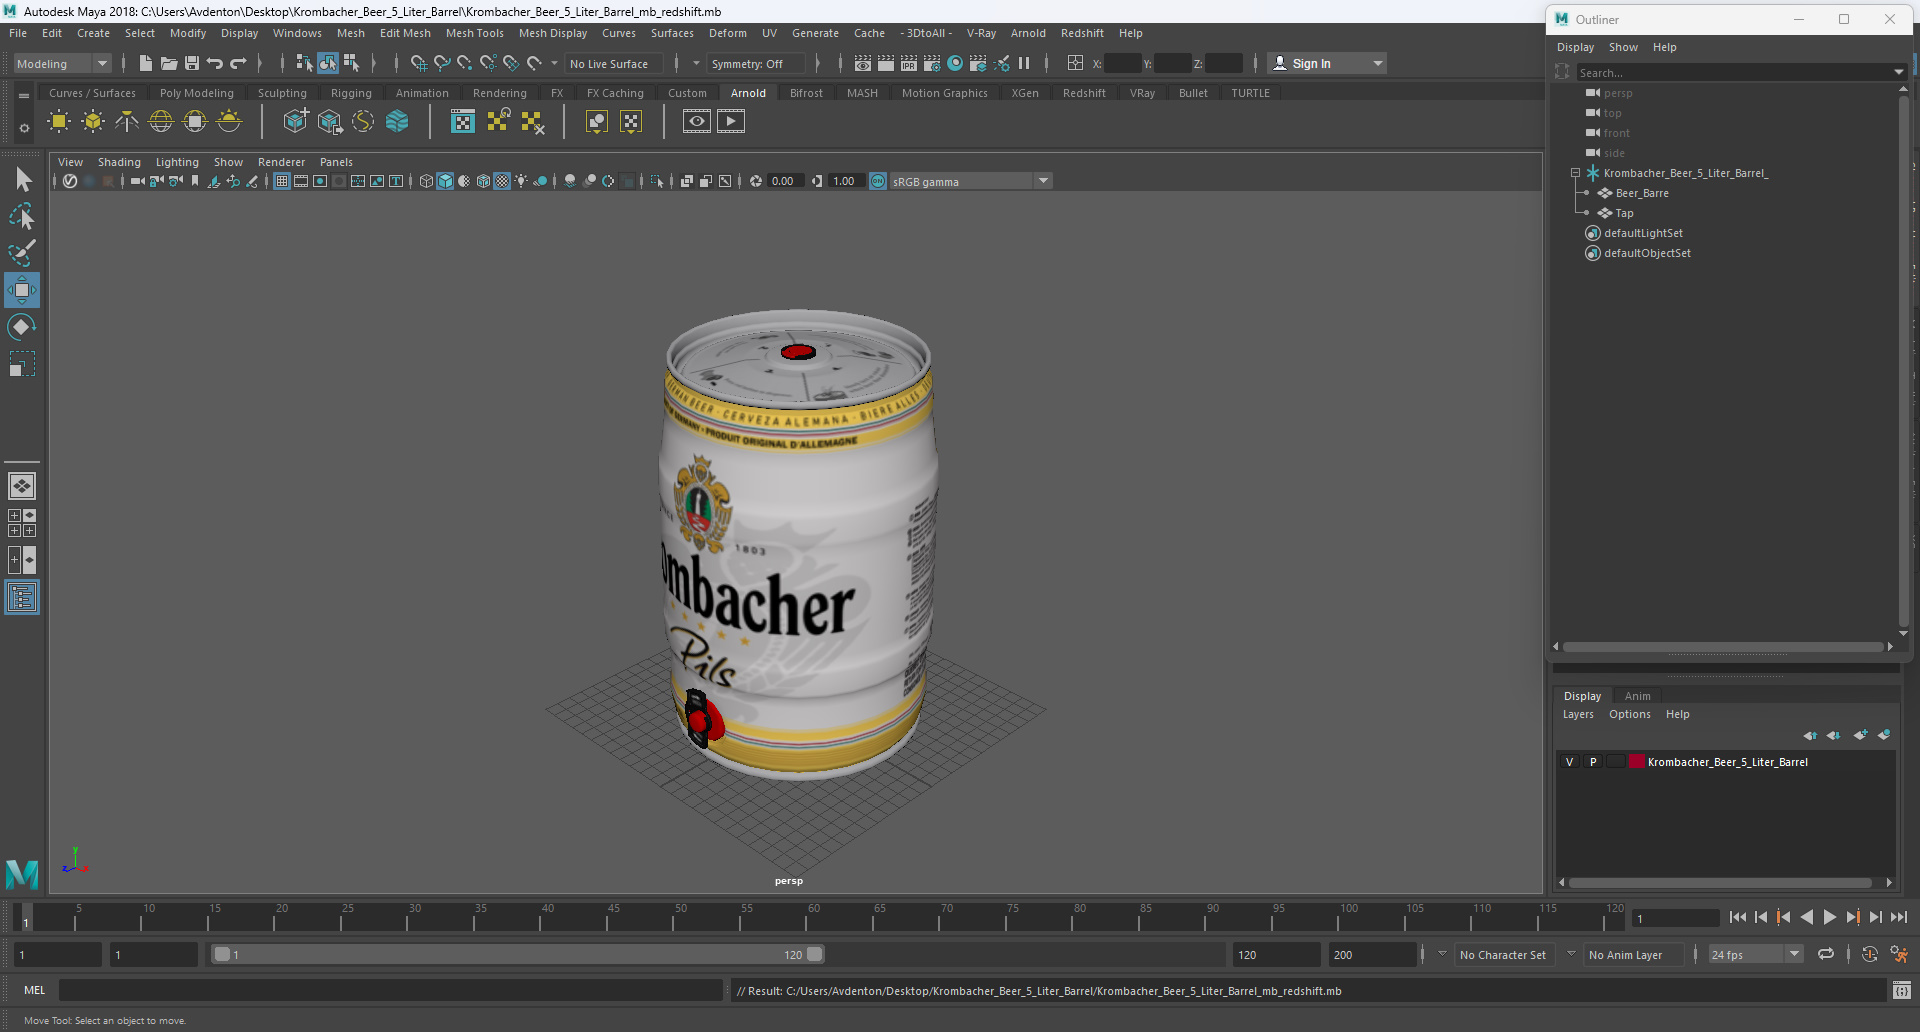Open the Anim tab in layer editor

point(1637,696)
